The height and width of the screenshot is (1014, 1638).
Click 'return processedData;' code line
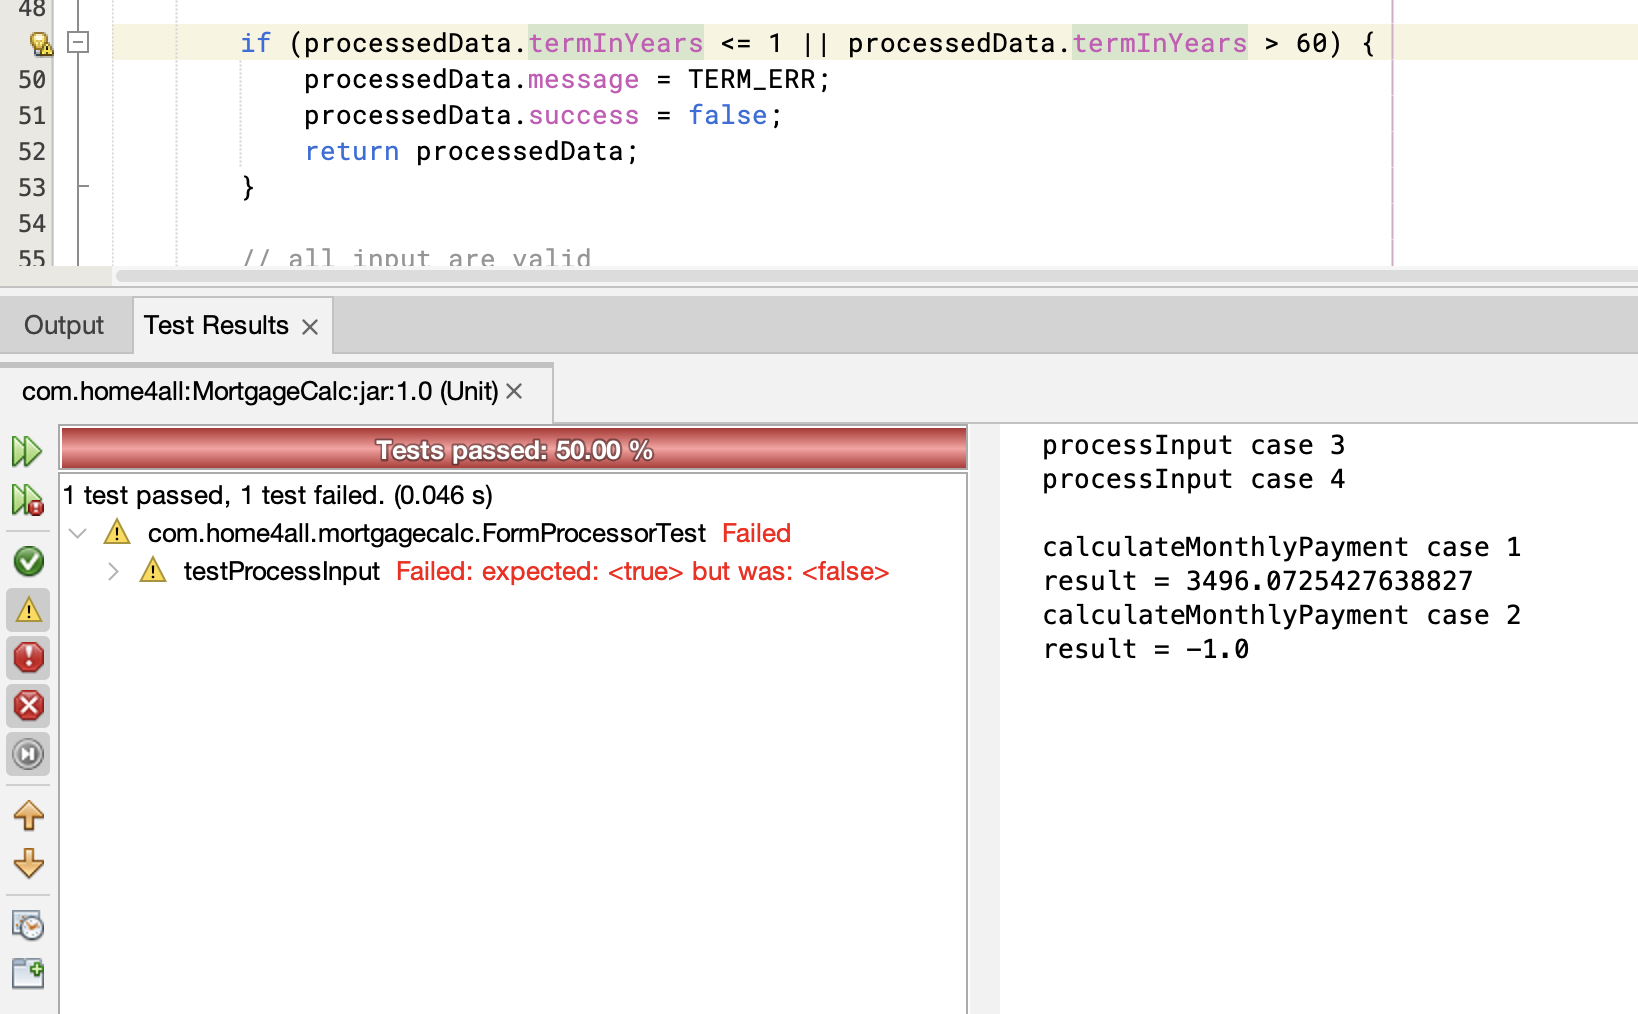471,151
